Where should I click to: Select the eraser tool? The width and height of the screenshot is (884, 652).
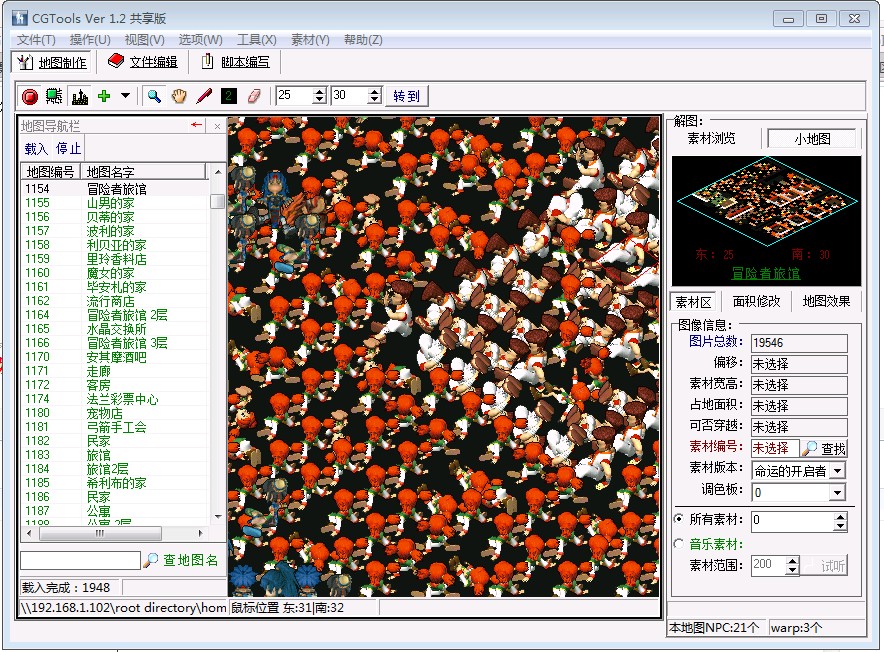[x=254, y=96]
